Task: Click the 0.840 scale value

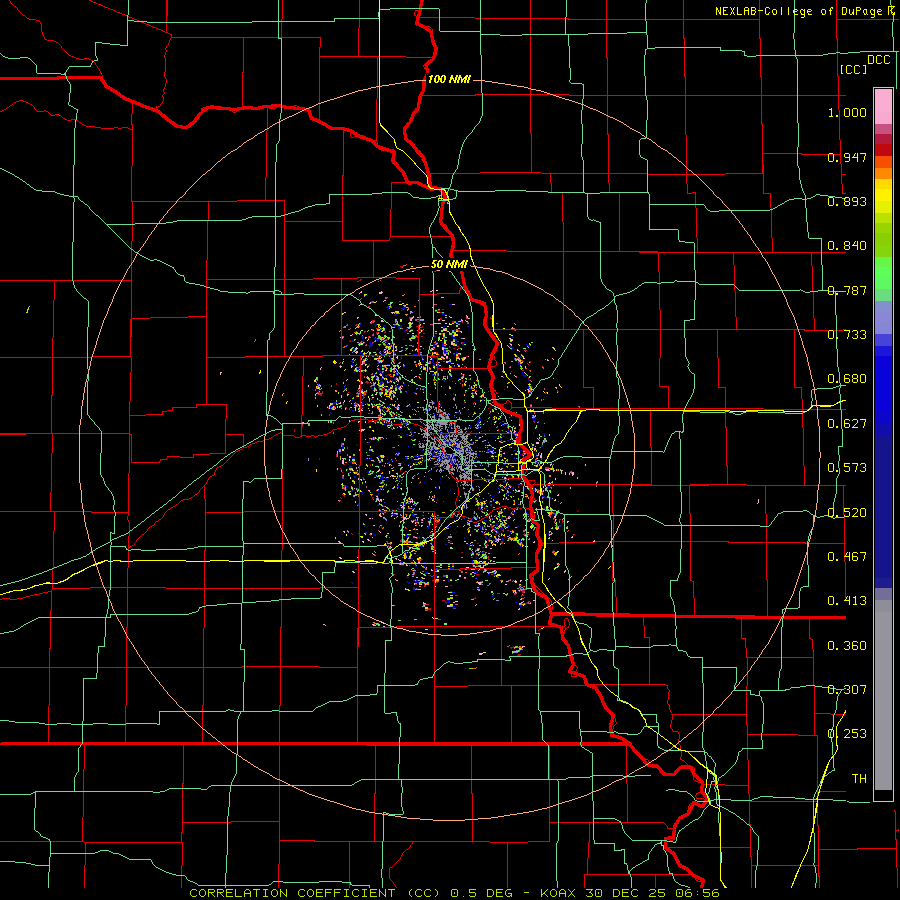Action: pyautogui.click(x=847, y=246)
